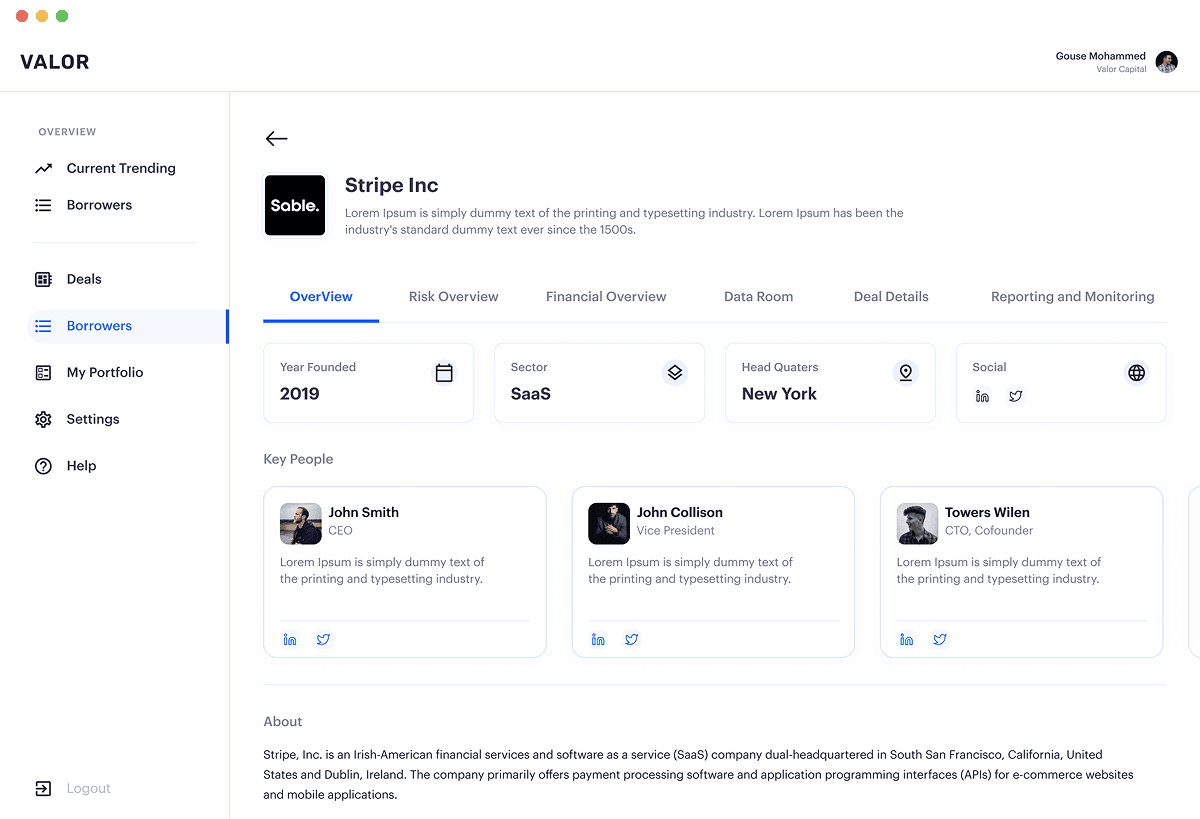
Task: Click calendar icon in Year Founded card
Action: point(444,373)
